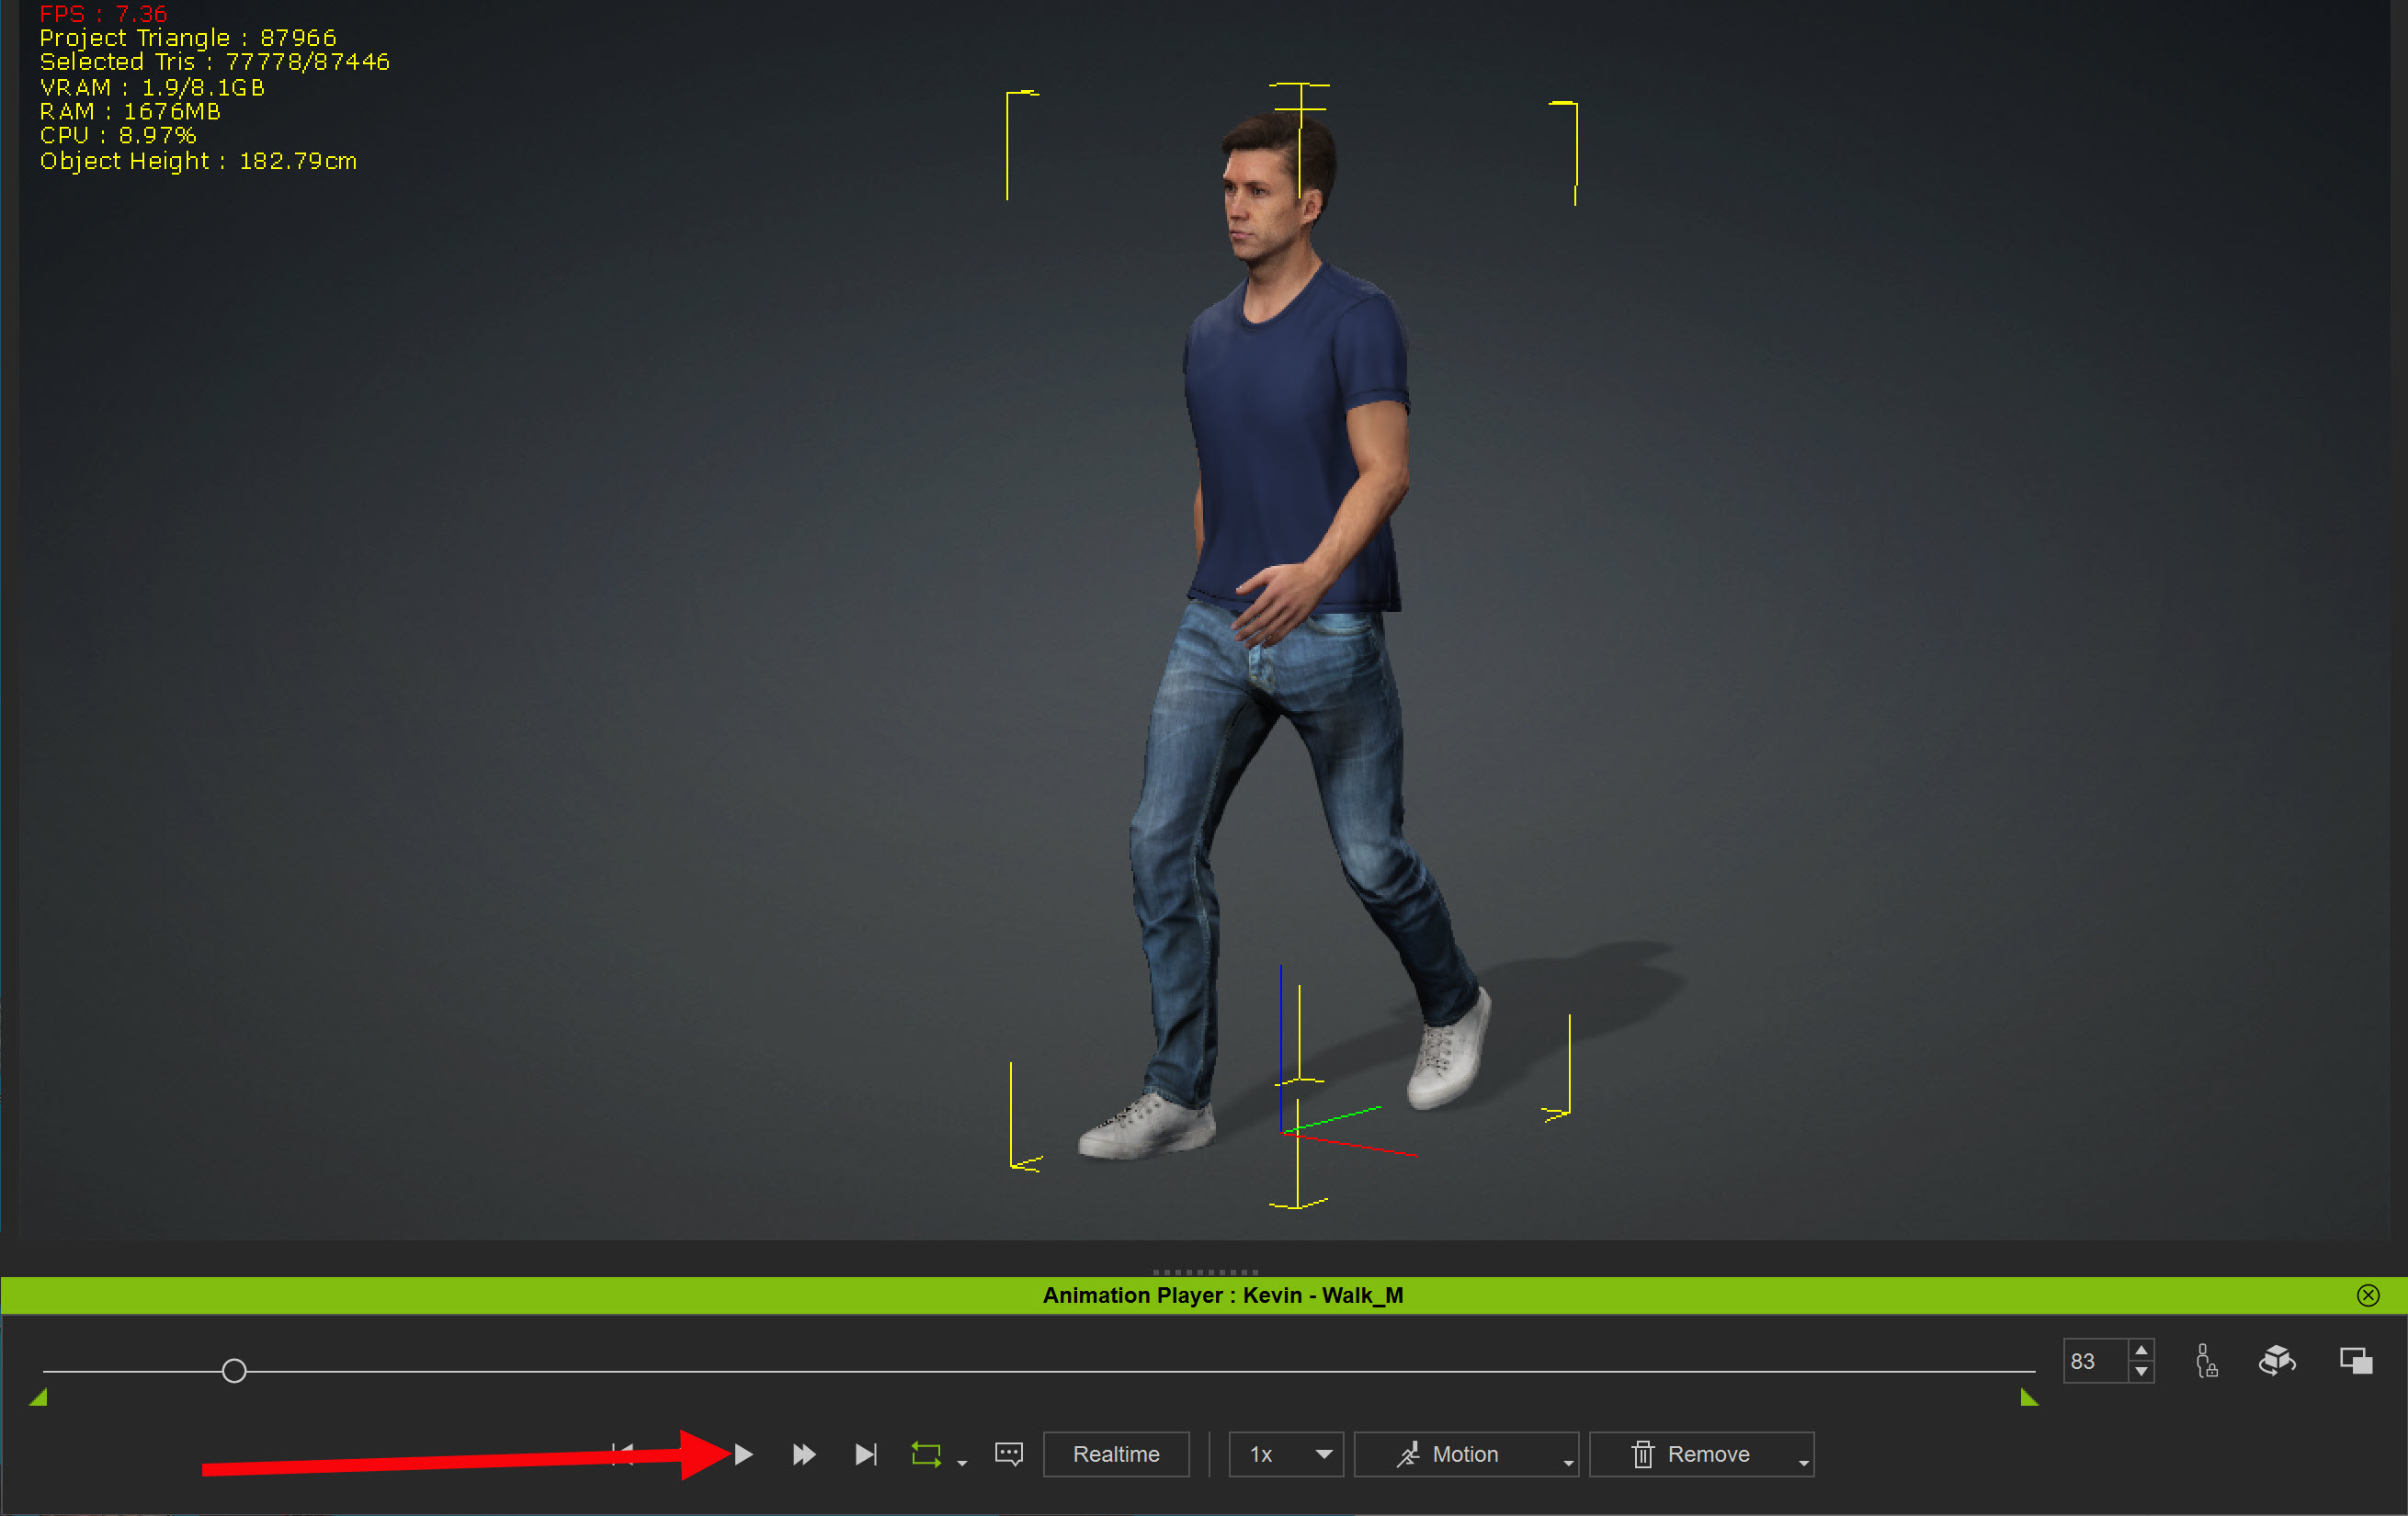This screenshot has height=1516, width=2408.
Task: Expand the Motion button dropdown arrow
Action: click(x=1567, y=1463)
